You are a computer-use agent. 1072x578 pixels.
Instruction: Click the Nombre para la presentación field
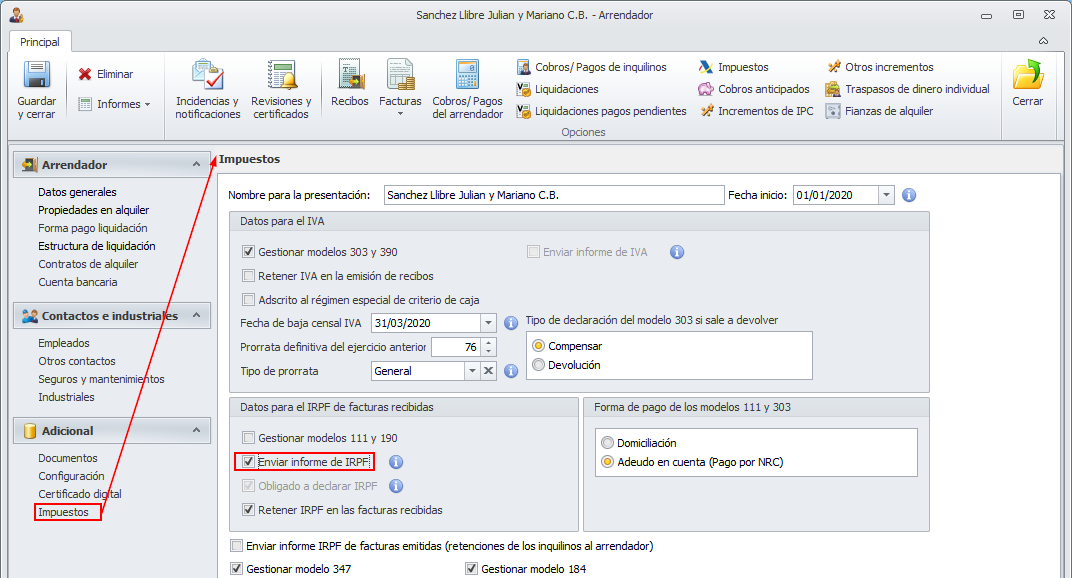(x=554, y=195)
